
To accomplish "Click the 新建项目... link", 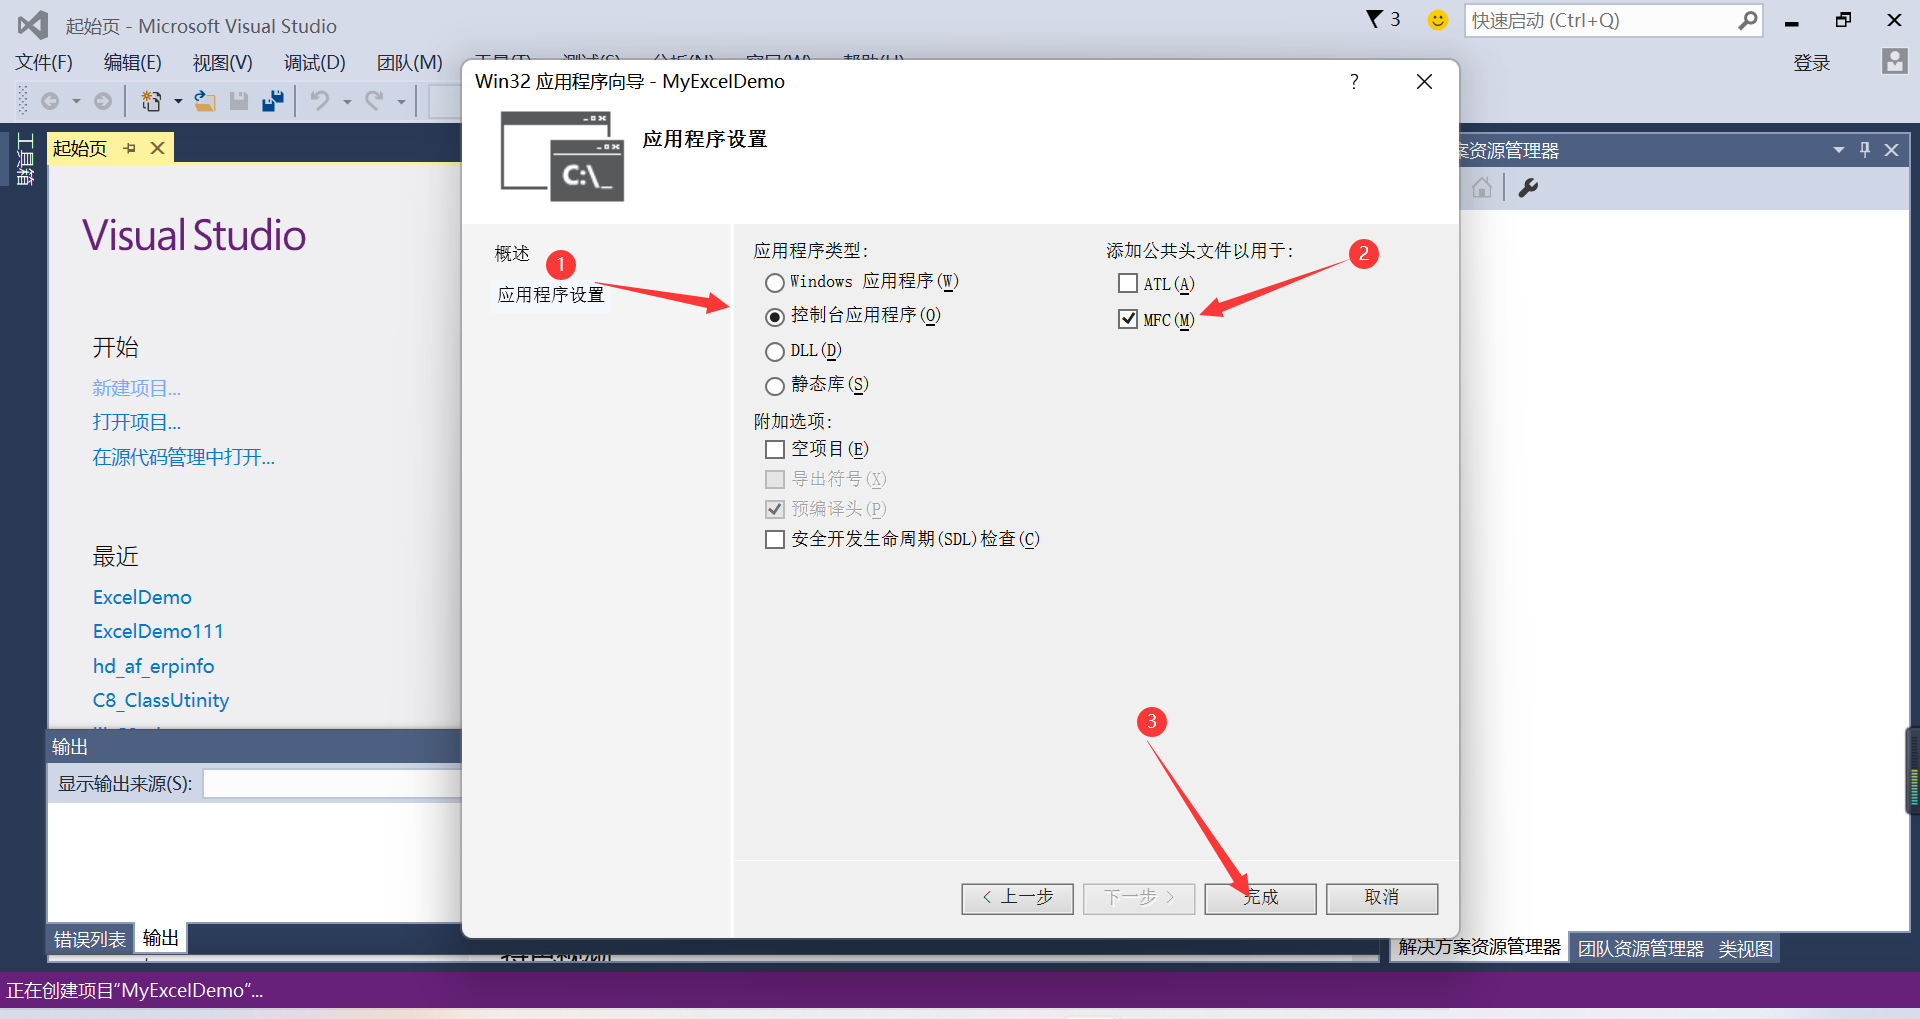I will [x=137, y=388].
